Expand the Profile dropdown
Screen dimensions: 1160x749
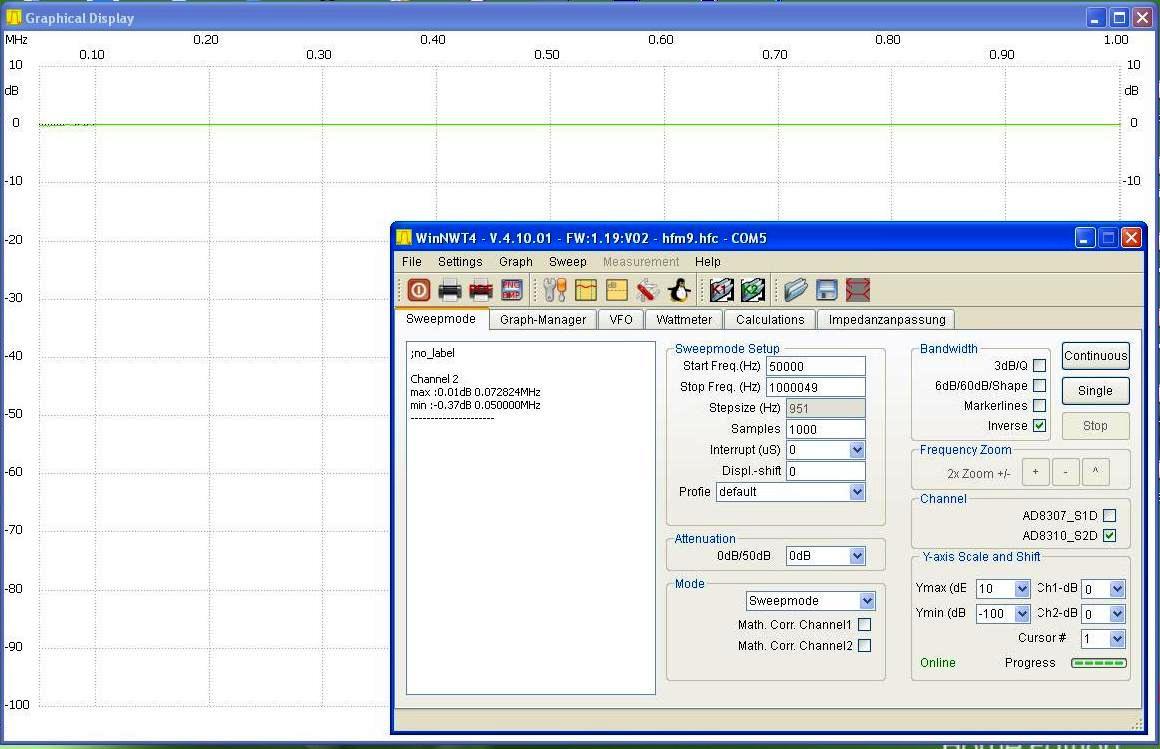pos(856,492)
